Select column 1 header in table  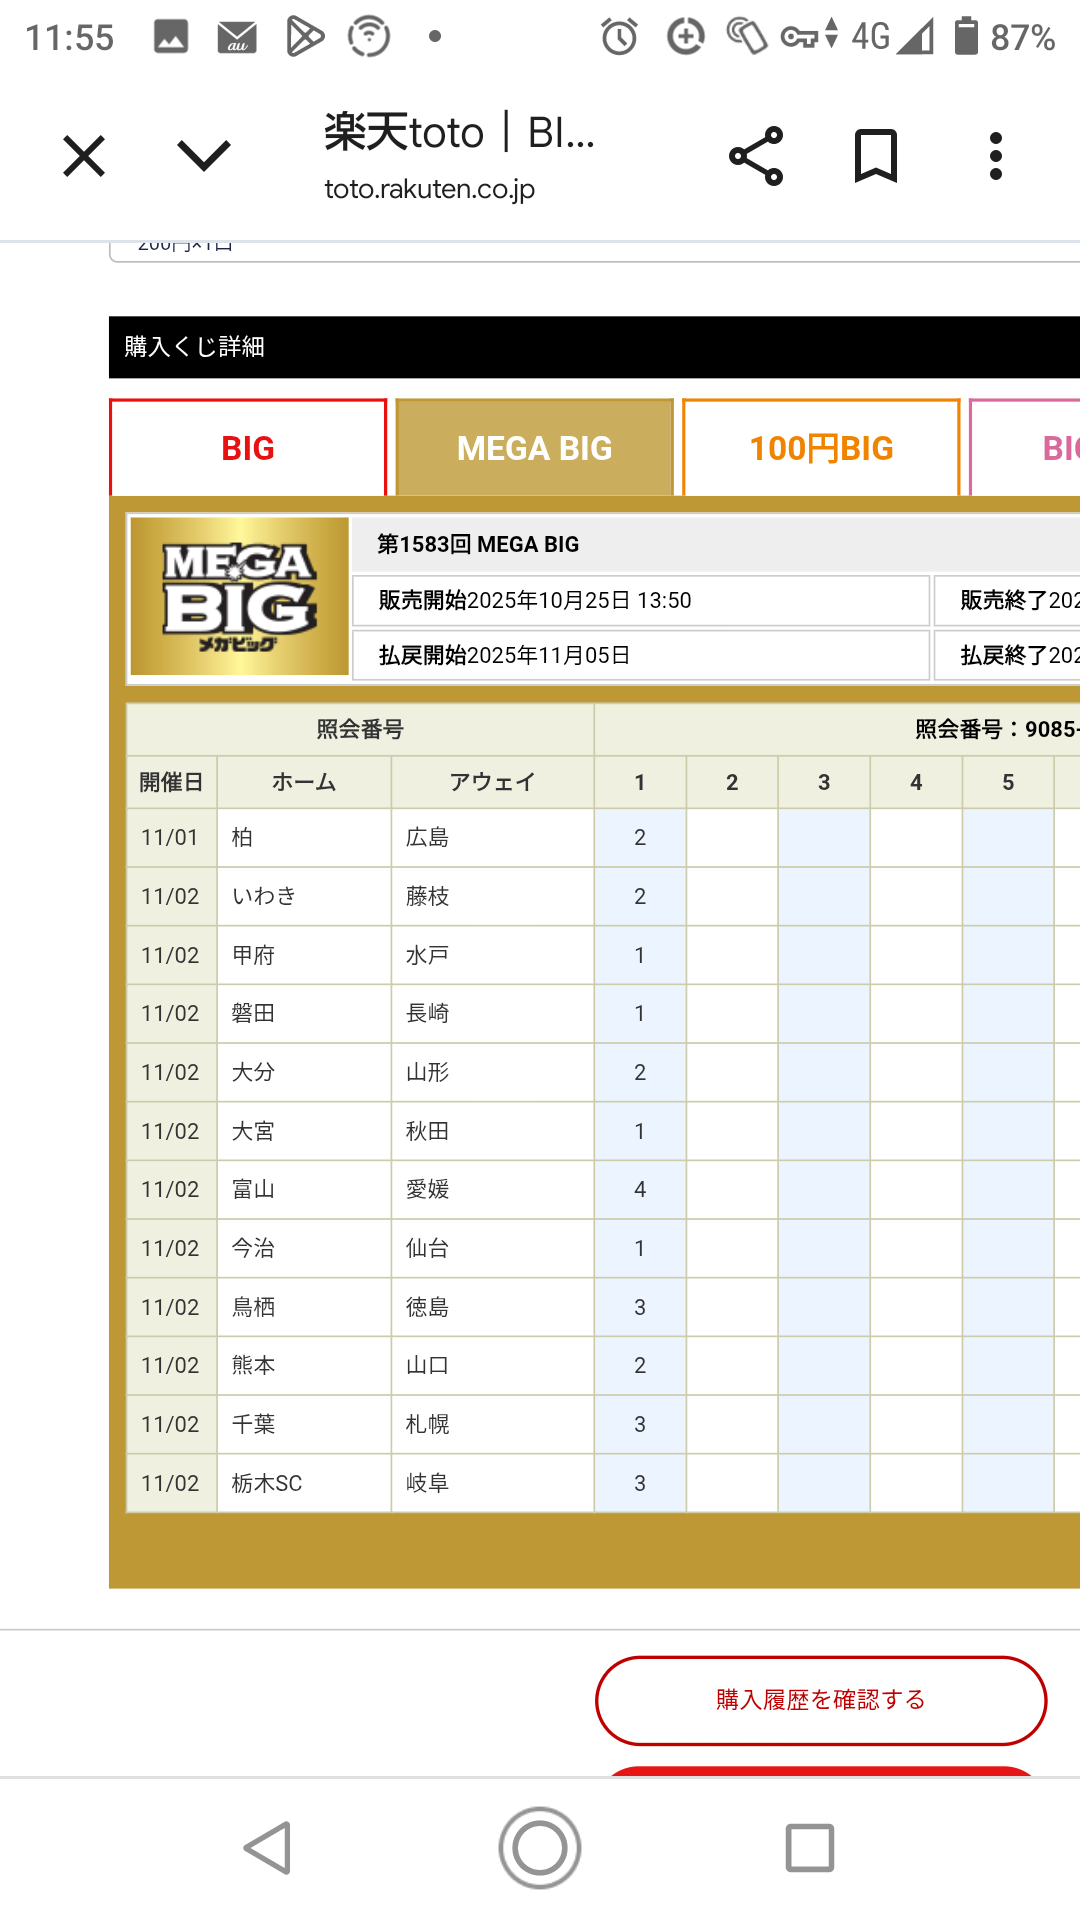(640, 782)
